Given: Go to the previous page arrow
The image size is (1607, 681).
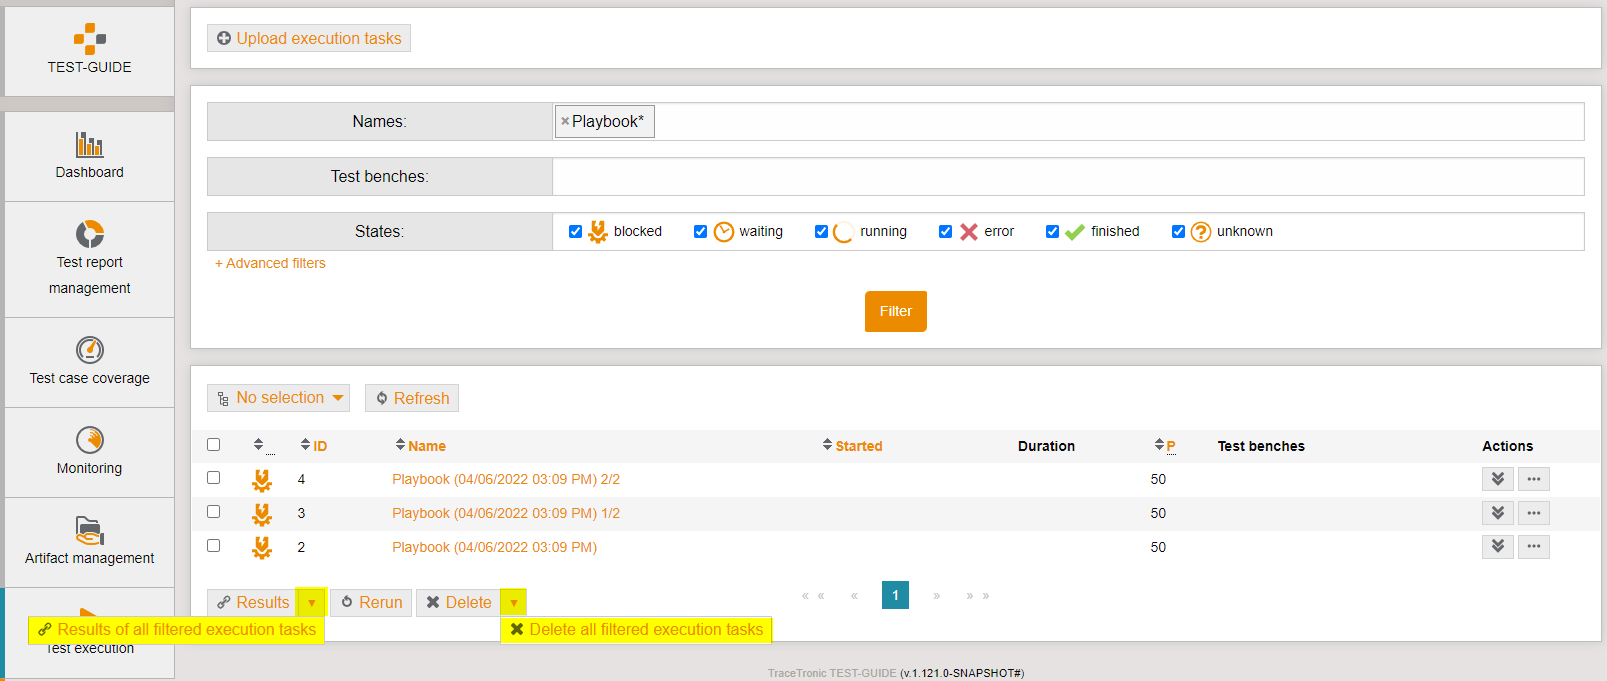Looking at the screenshot, I should (x=854, y=596).
